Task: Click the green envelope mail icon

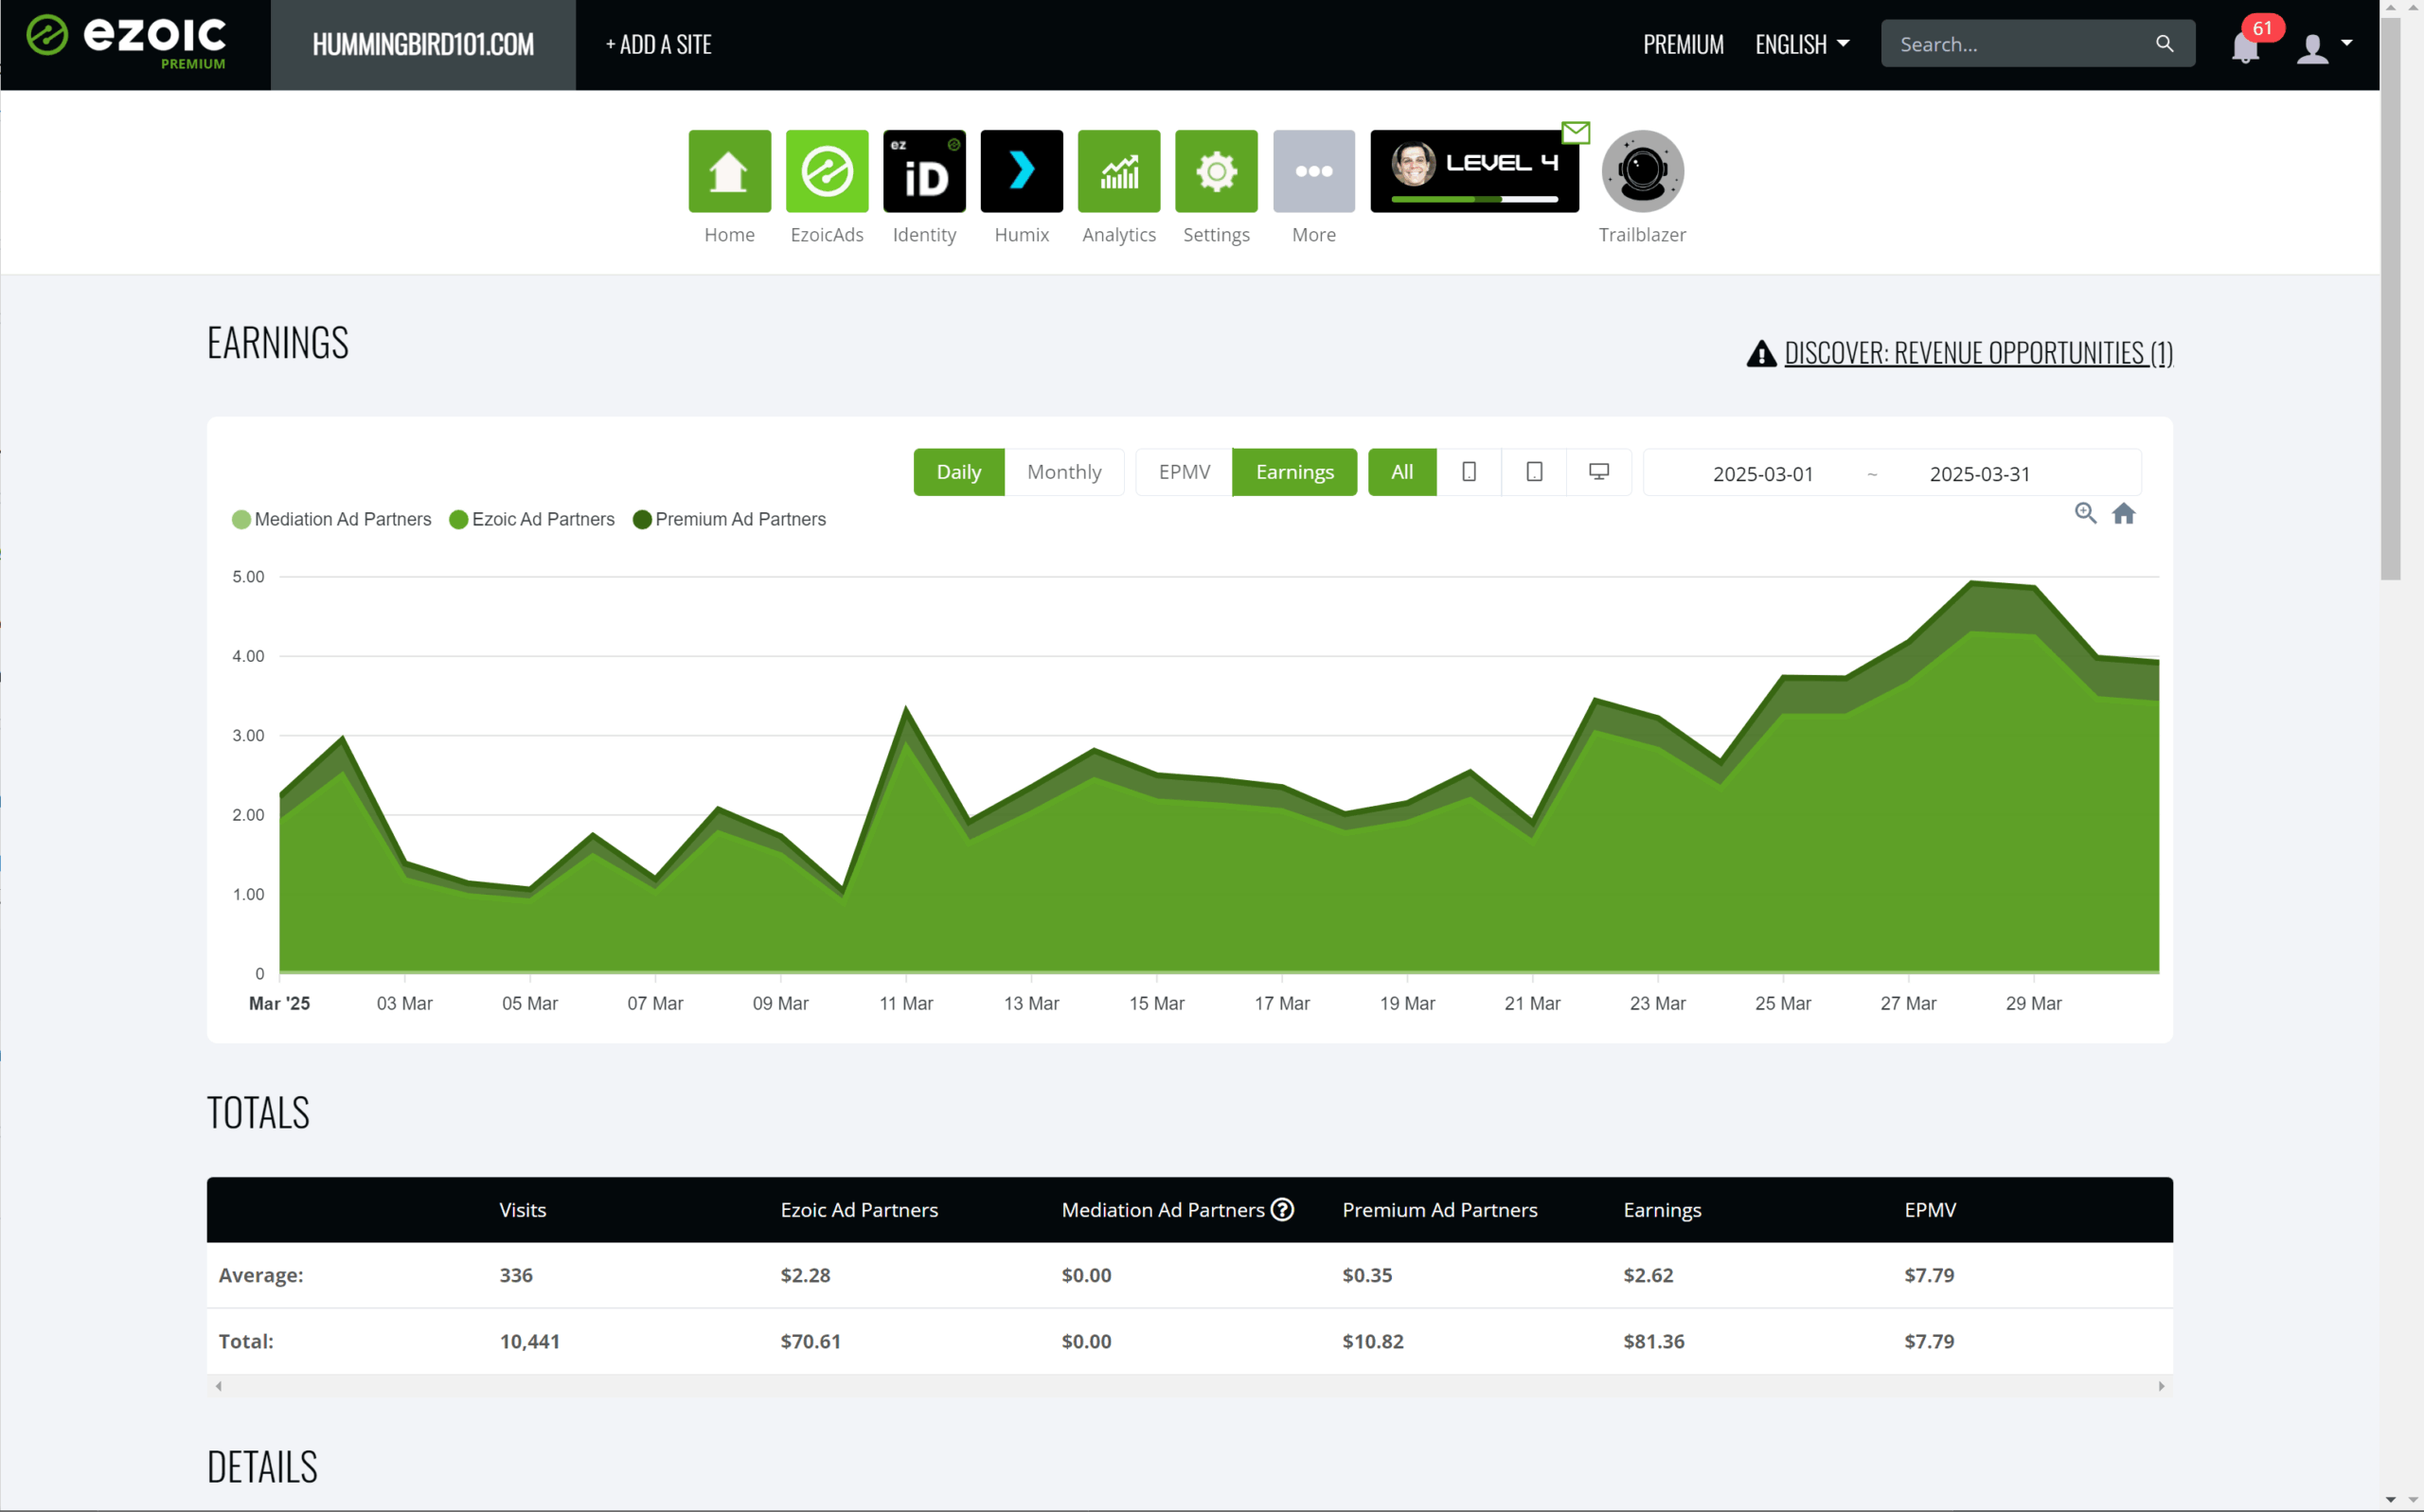Action: 1576,132
